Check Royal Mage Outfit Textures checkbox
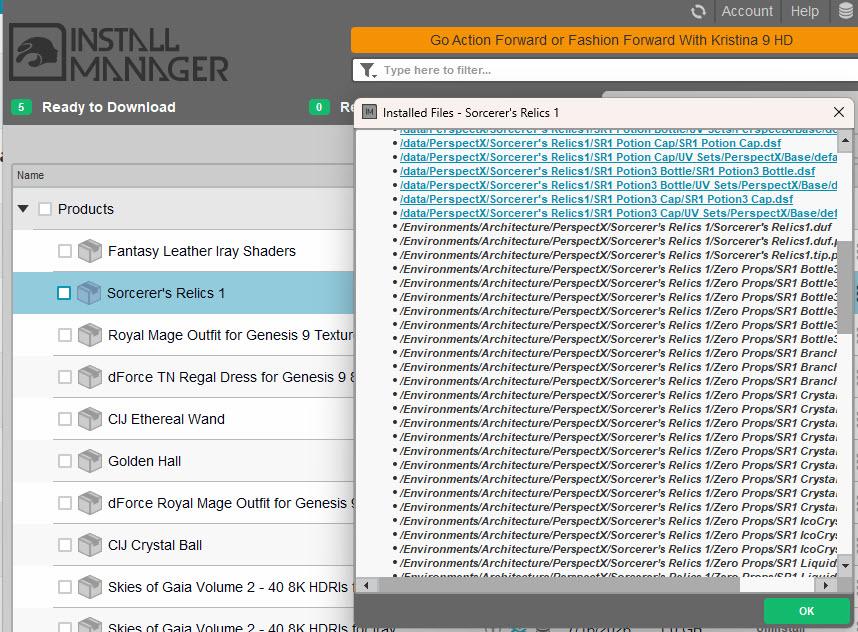The image size is (858, 632). (x=65, y=335)
